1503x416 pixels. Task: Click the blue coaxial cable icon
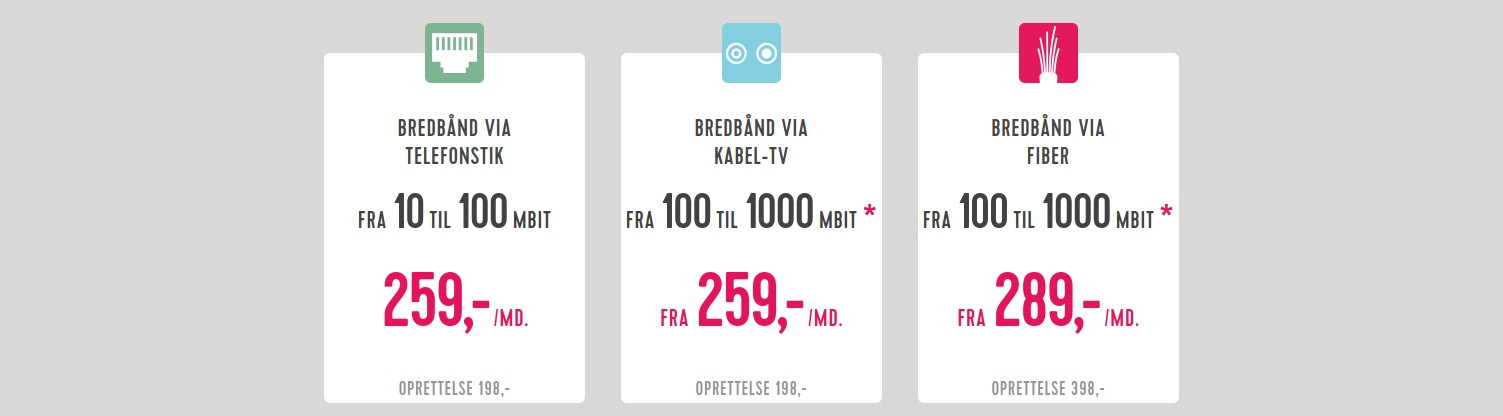pyautogui.click(x=751, y=53)
